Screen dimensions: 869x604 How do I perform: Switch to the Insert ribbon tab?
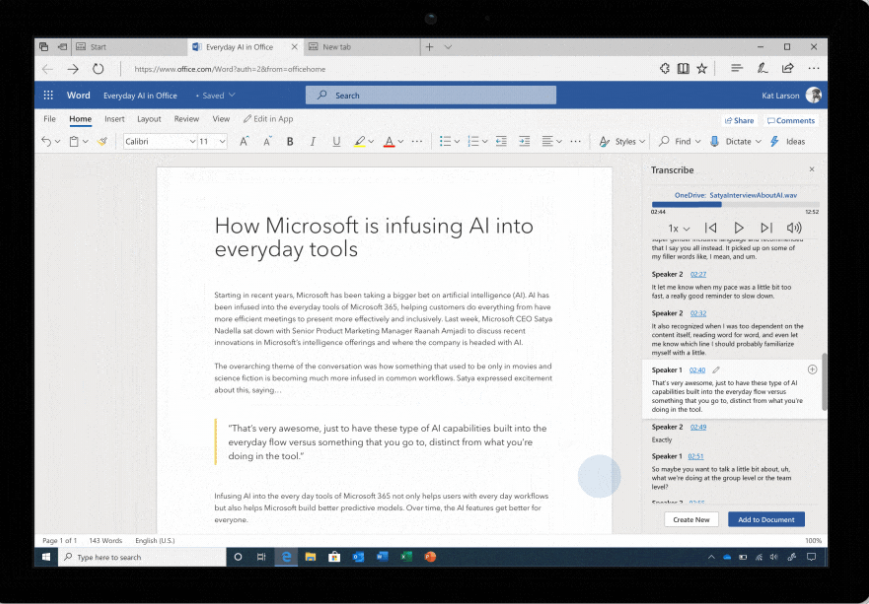[x=114, y=119]
